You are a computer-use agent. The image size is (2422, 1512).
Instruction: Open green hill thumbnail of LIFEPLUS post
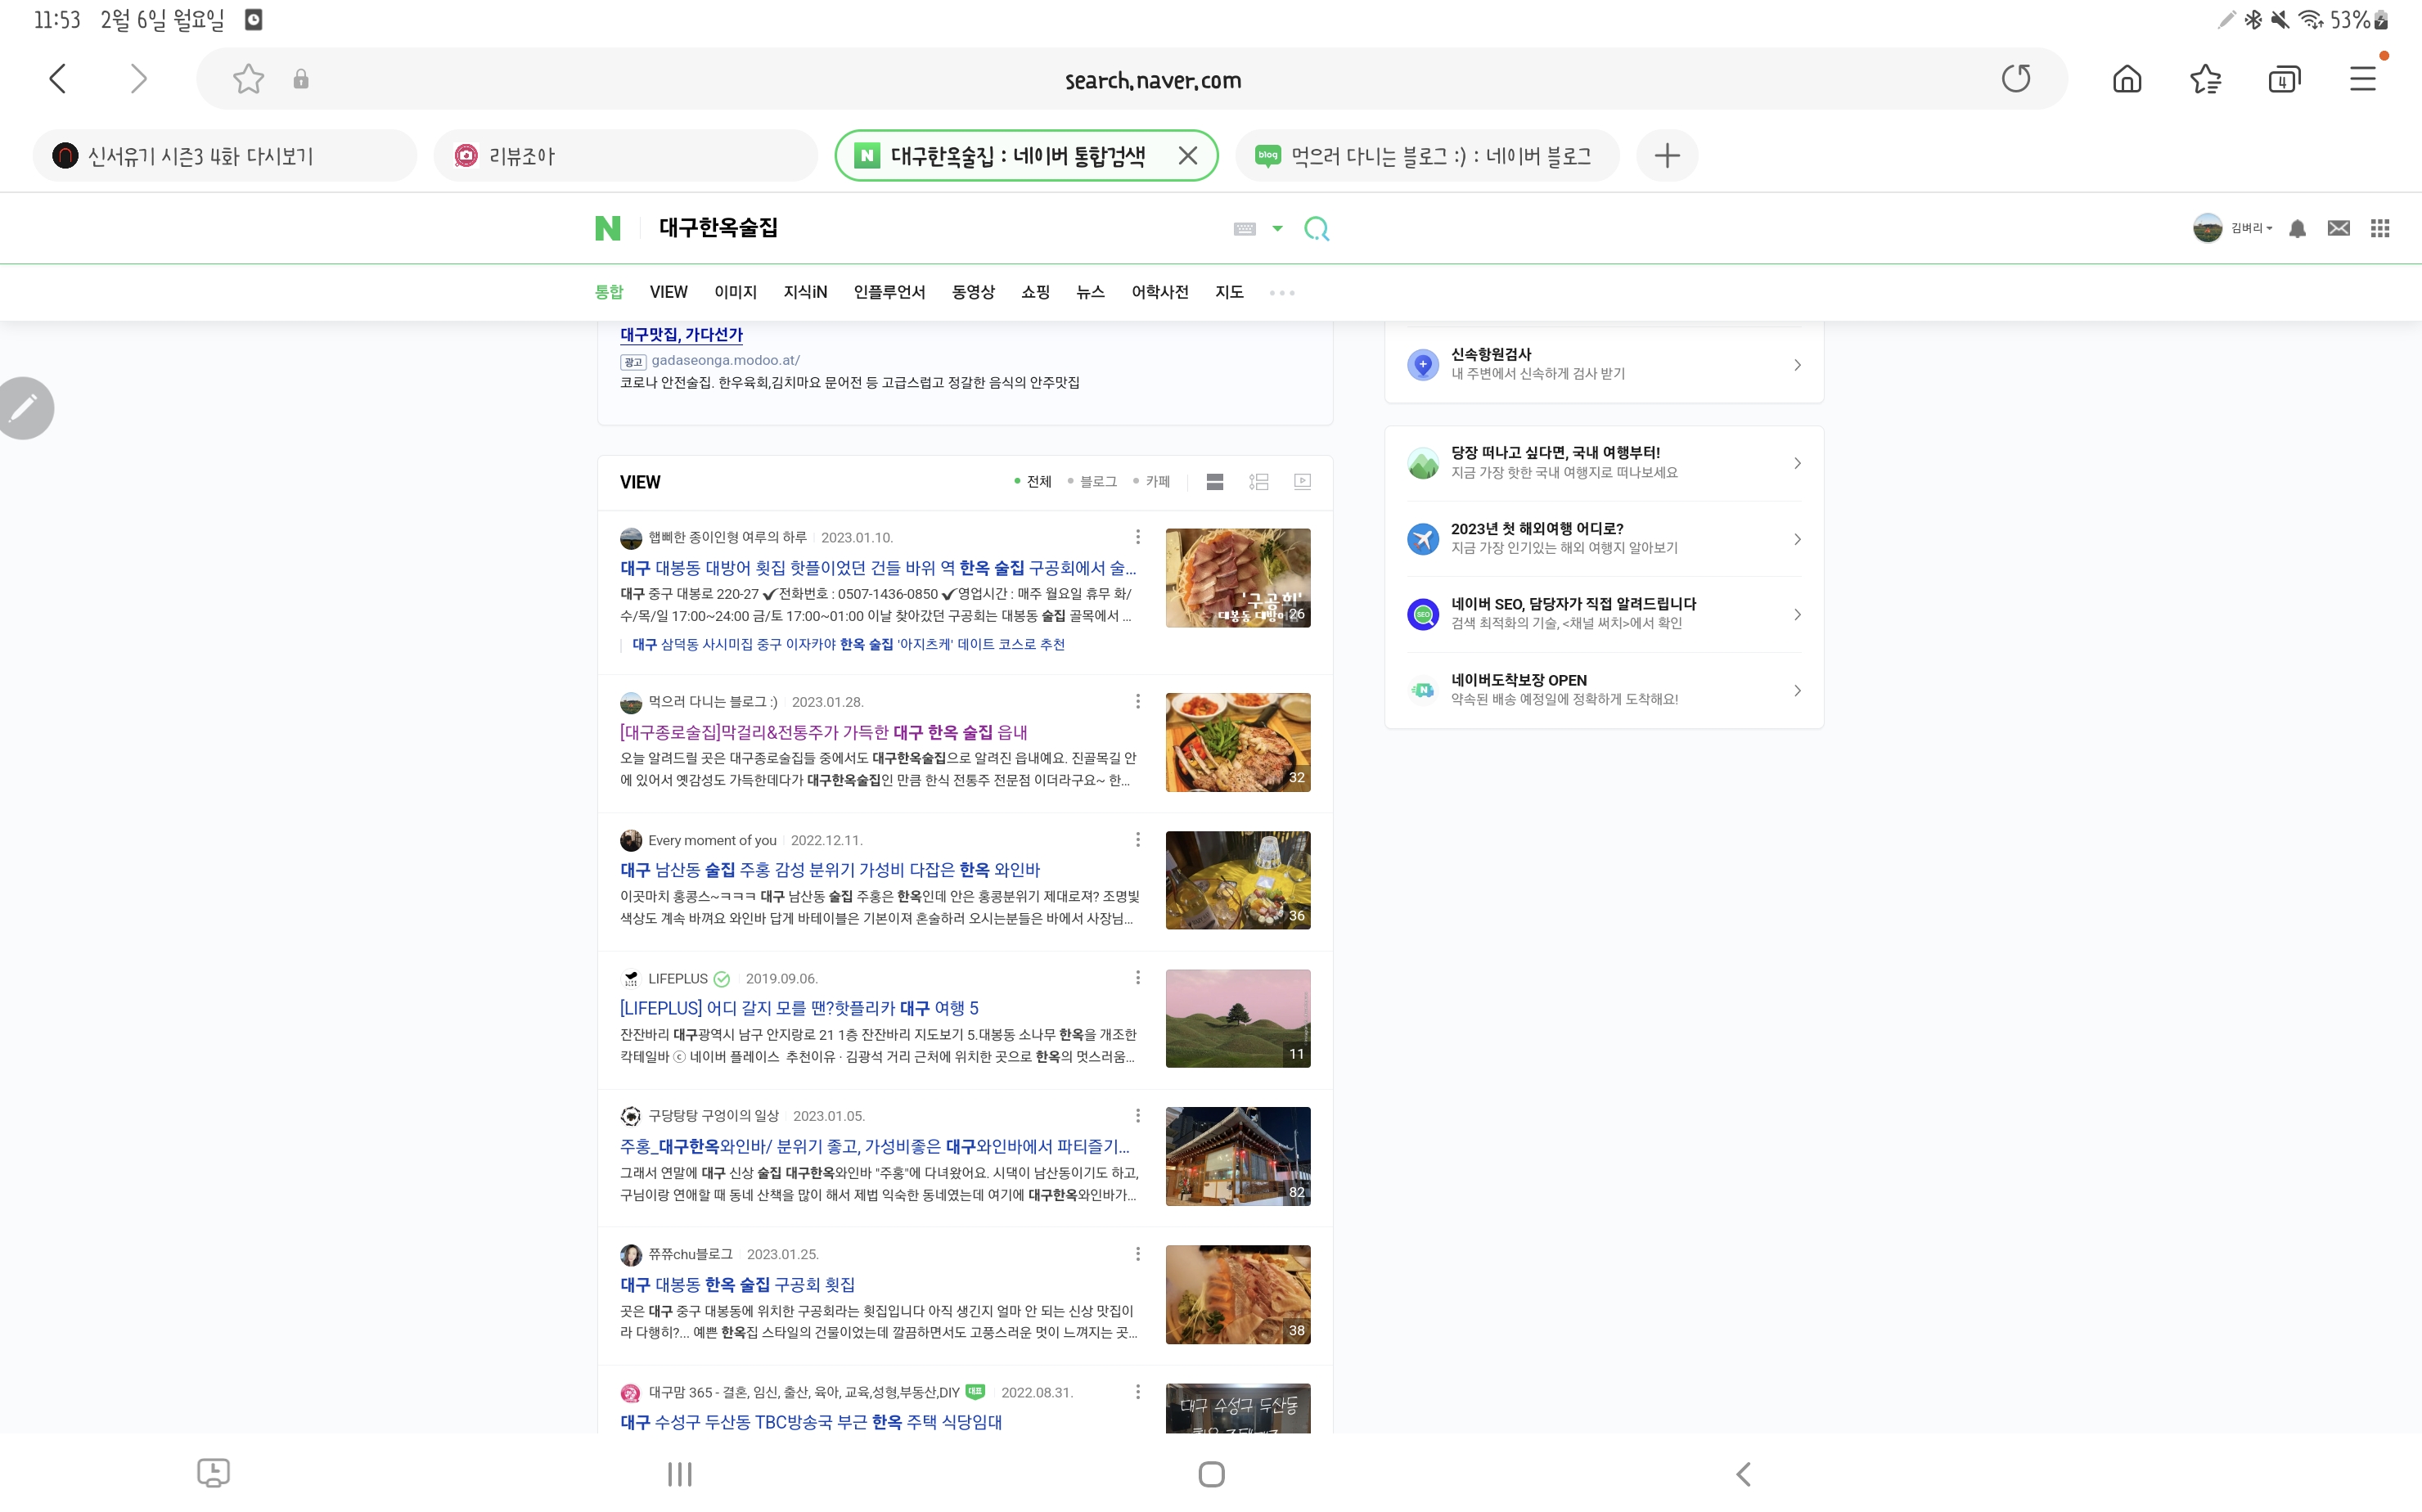coord(1238,1018)
